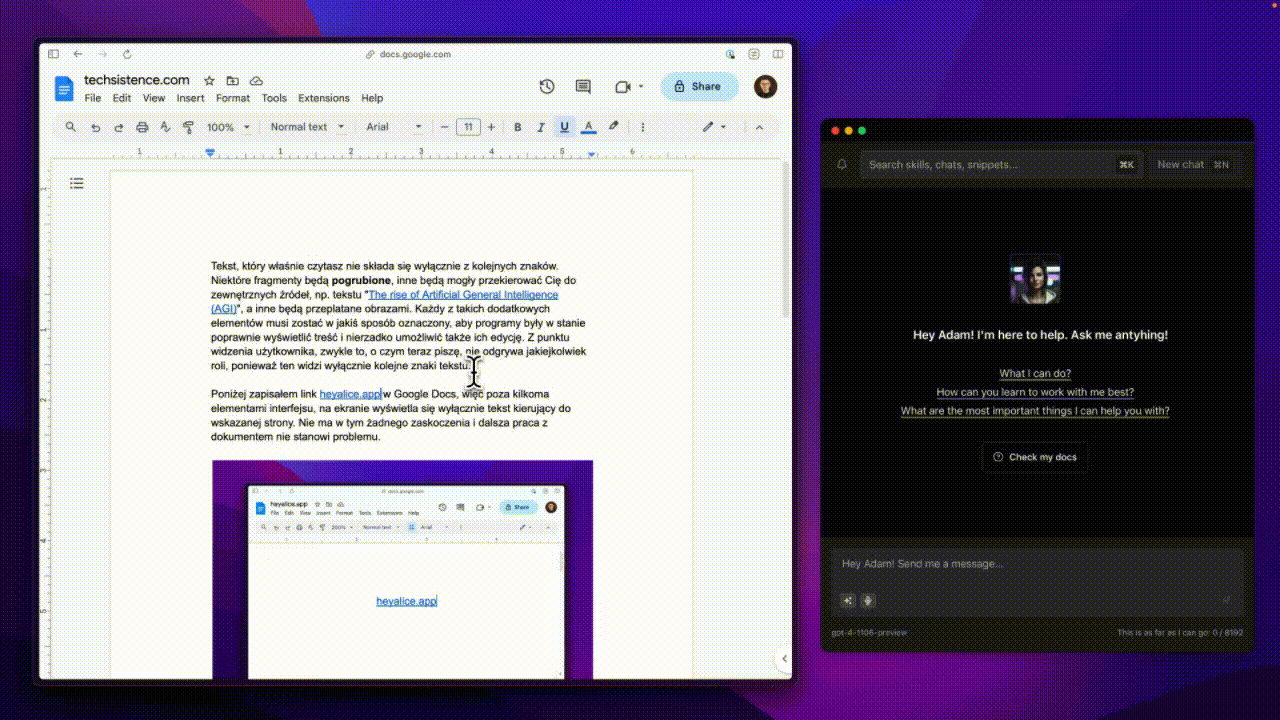Toggle italic formatting

(x=541, y=127)
